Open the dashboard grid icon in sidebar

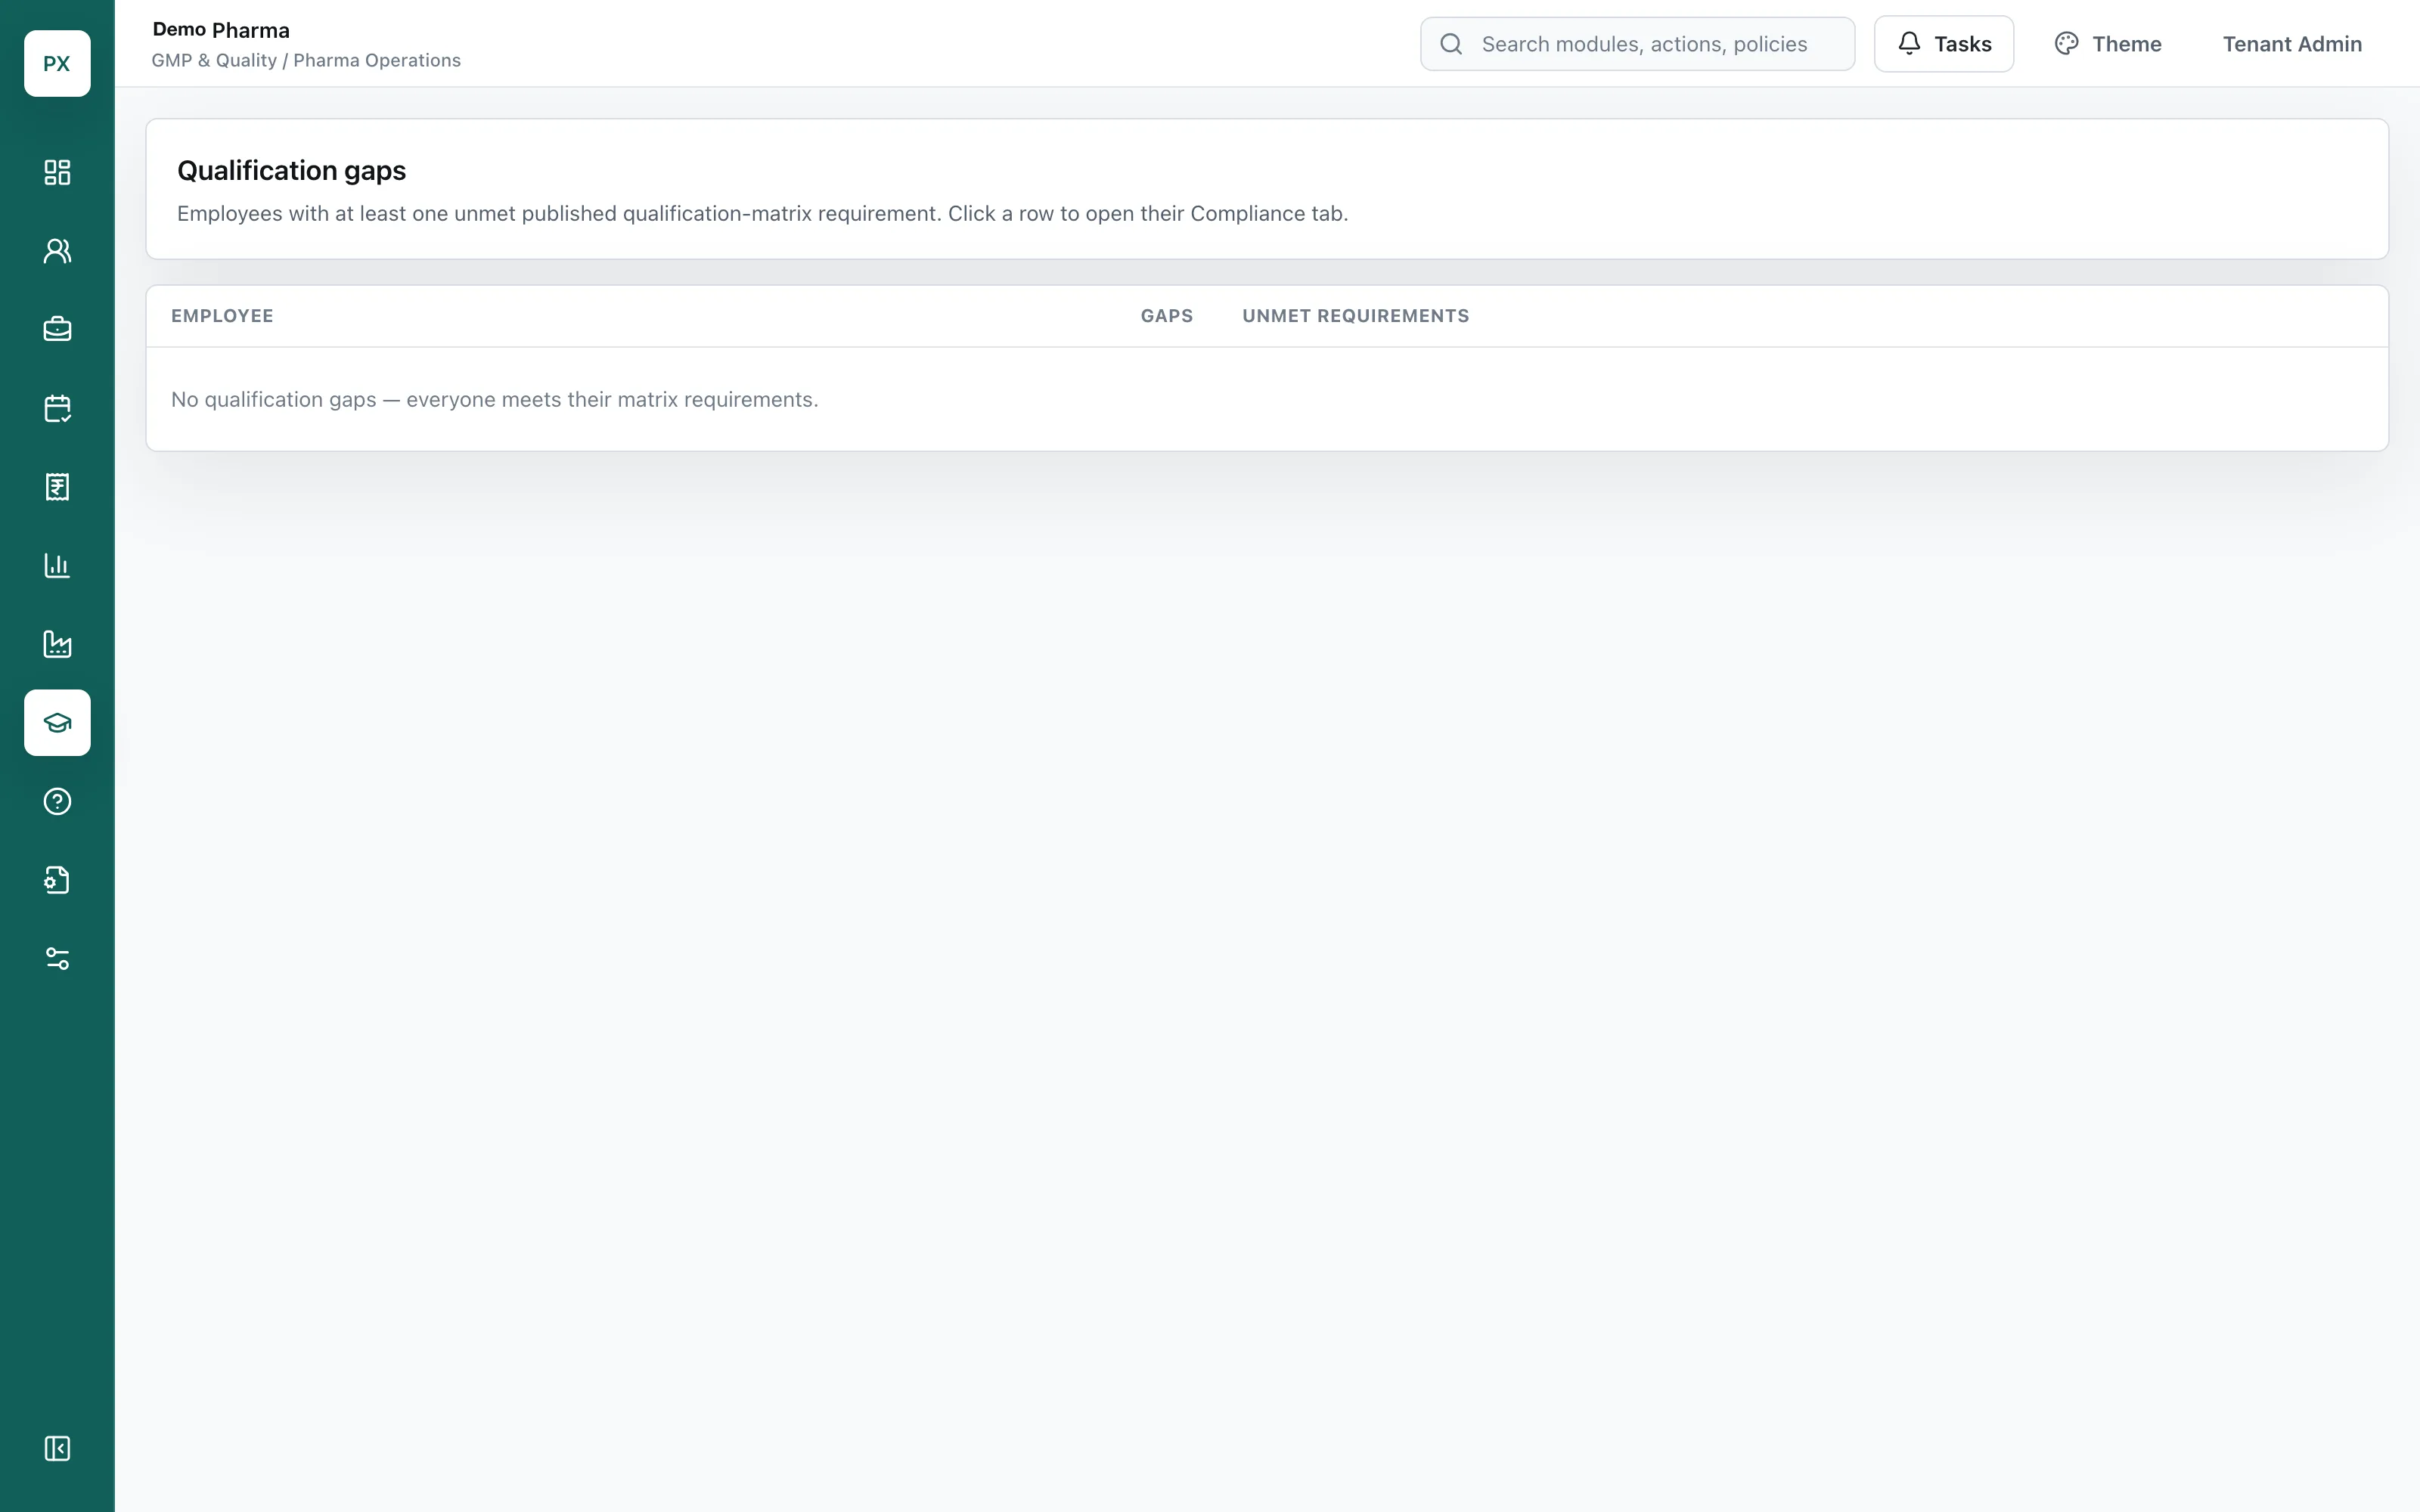[x=57, y=172]
